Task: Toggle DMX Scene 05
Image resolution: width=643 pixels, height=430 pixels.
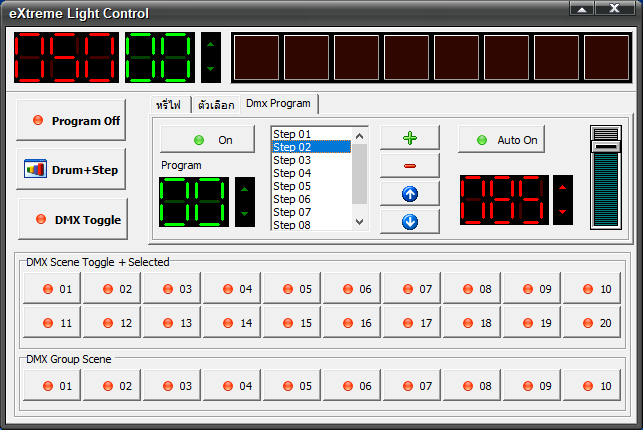Action: (292, 289)
